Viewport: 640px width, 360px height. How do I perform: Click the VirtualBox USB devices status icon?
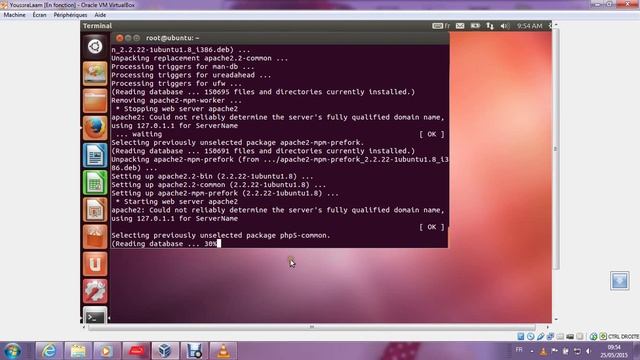(540, 336)
